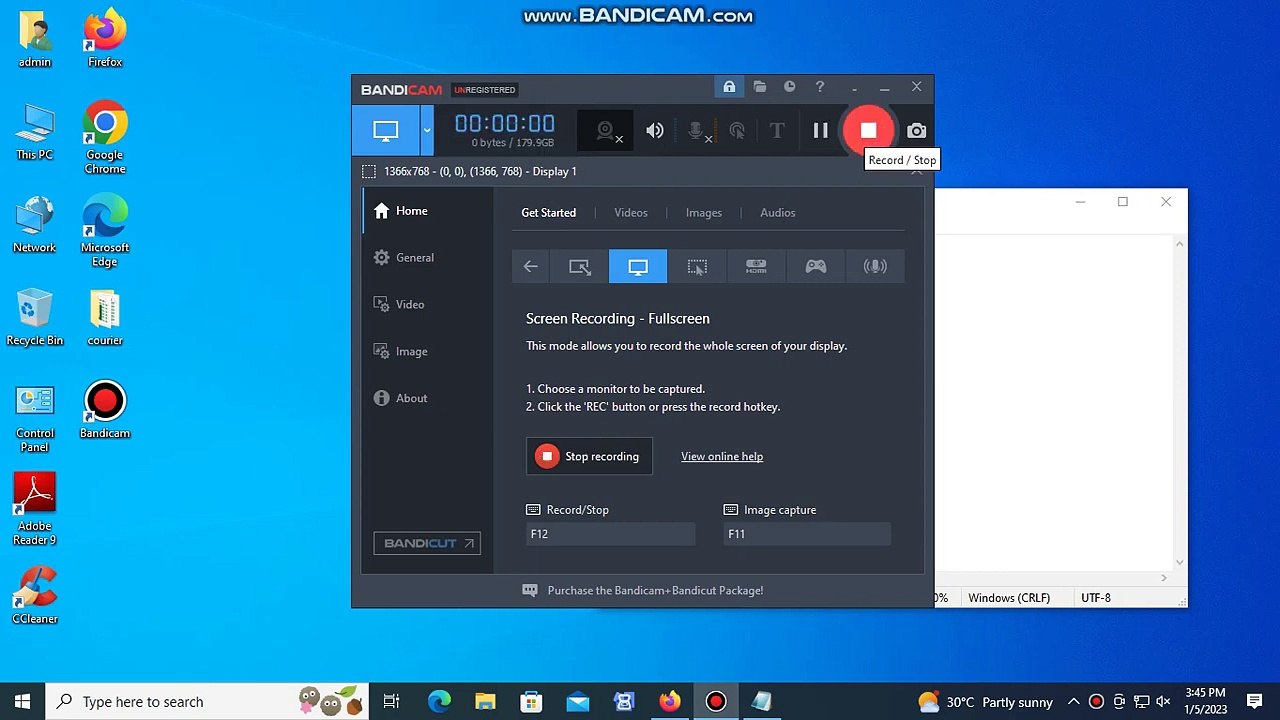Open the About section in the sidebar
Image resolution: width=1280 pixels, height=720 pixels.
[x=427, y=398]
